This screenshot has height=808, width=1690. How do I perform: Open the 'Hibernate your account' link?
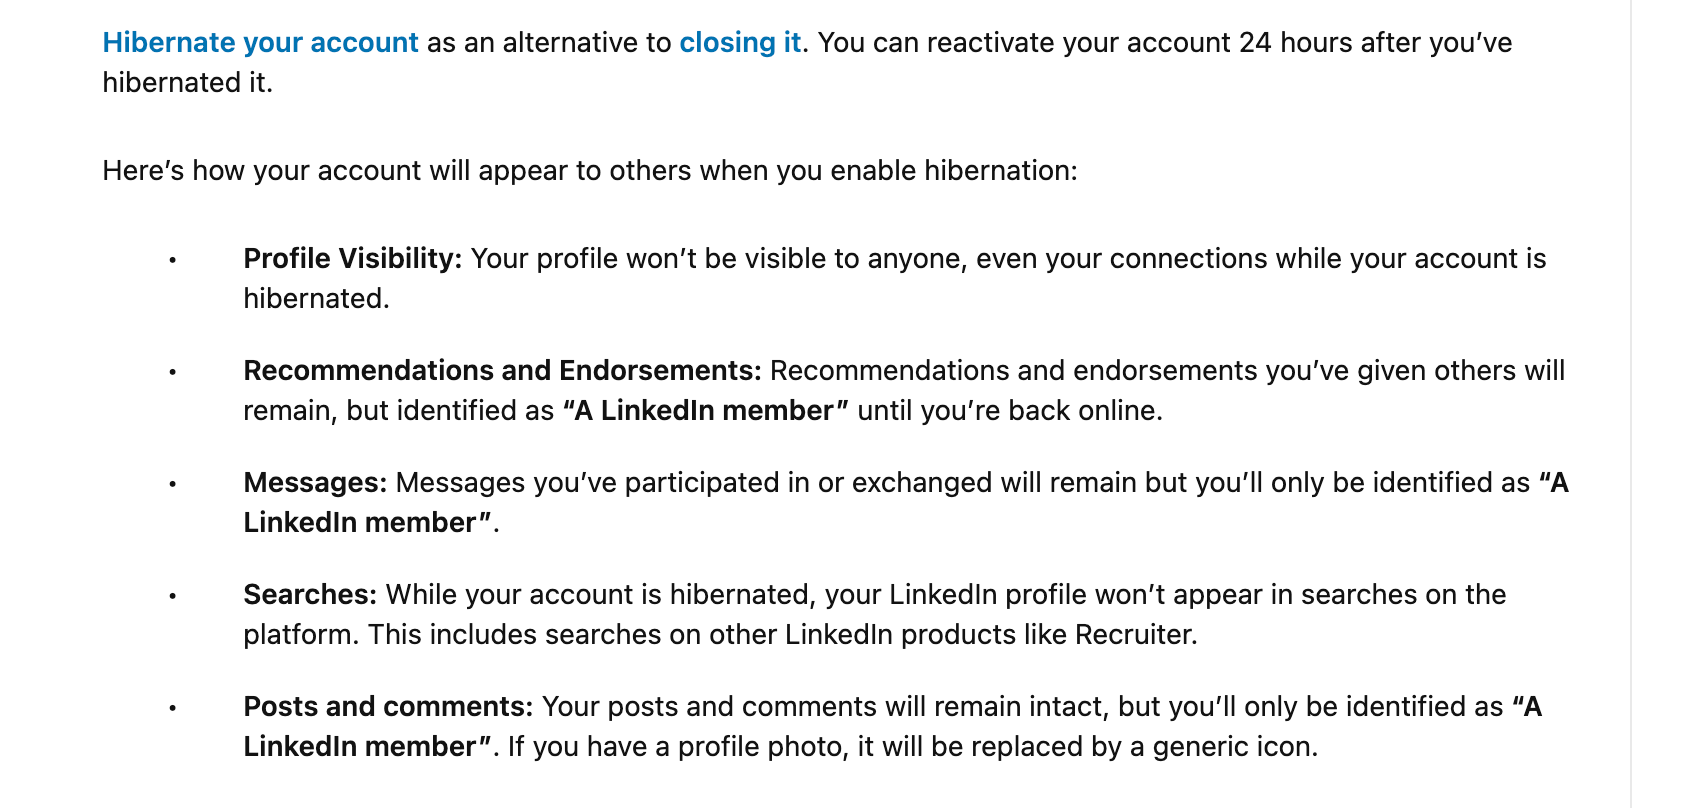point(260,43)
